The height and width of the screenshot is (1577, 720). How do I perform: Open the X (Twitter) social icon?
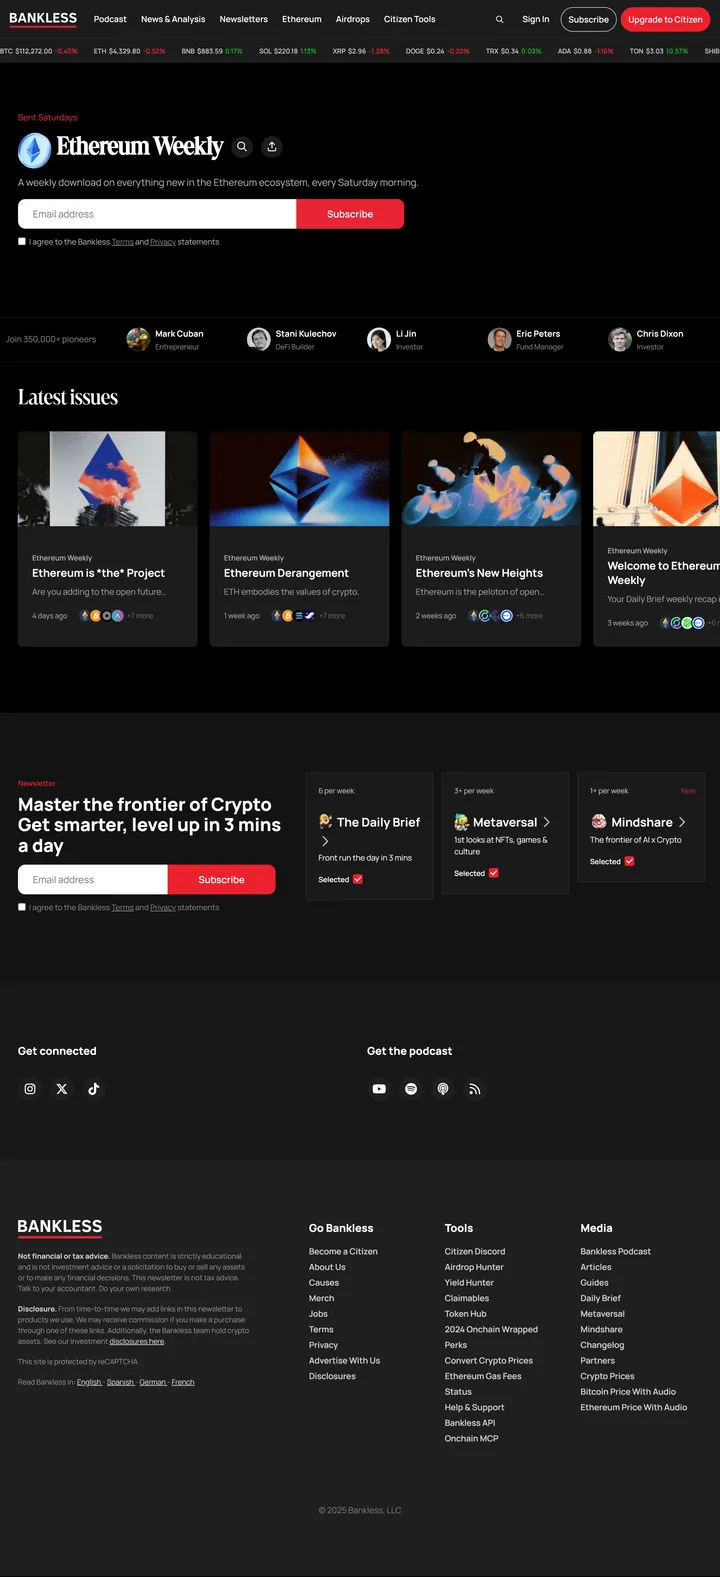click(62, 1089)
